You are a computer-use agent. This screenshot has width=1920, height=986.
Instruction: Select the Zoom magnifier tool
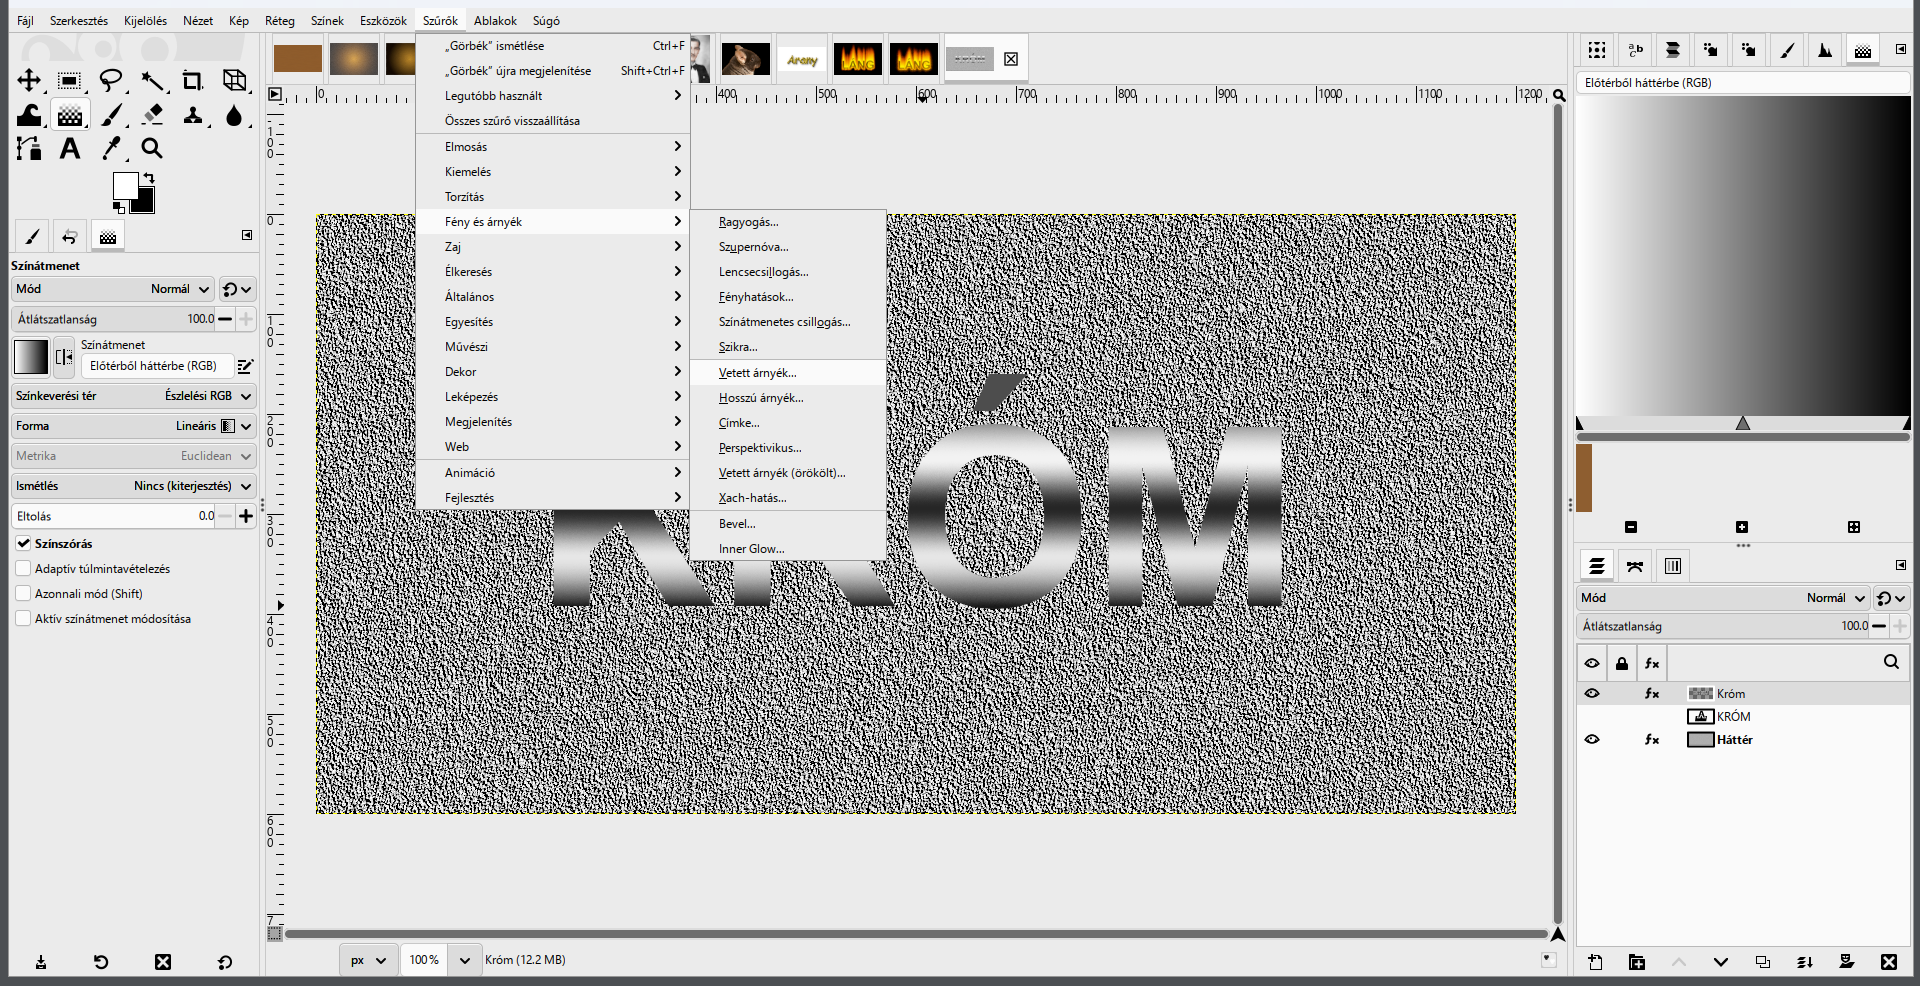tap(152, 149)
